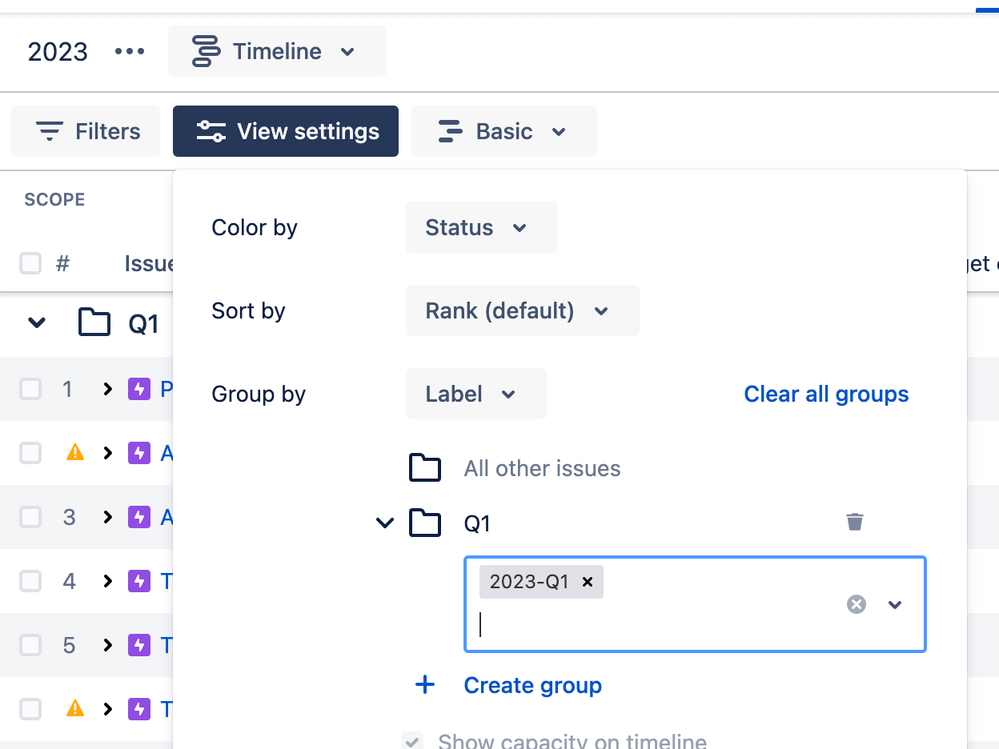
Task: Select the checkbox on issue row 3
Action: [29, 517]
